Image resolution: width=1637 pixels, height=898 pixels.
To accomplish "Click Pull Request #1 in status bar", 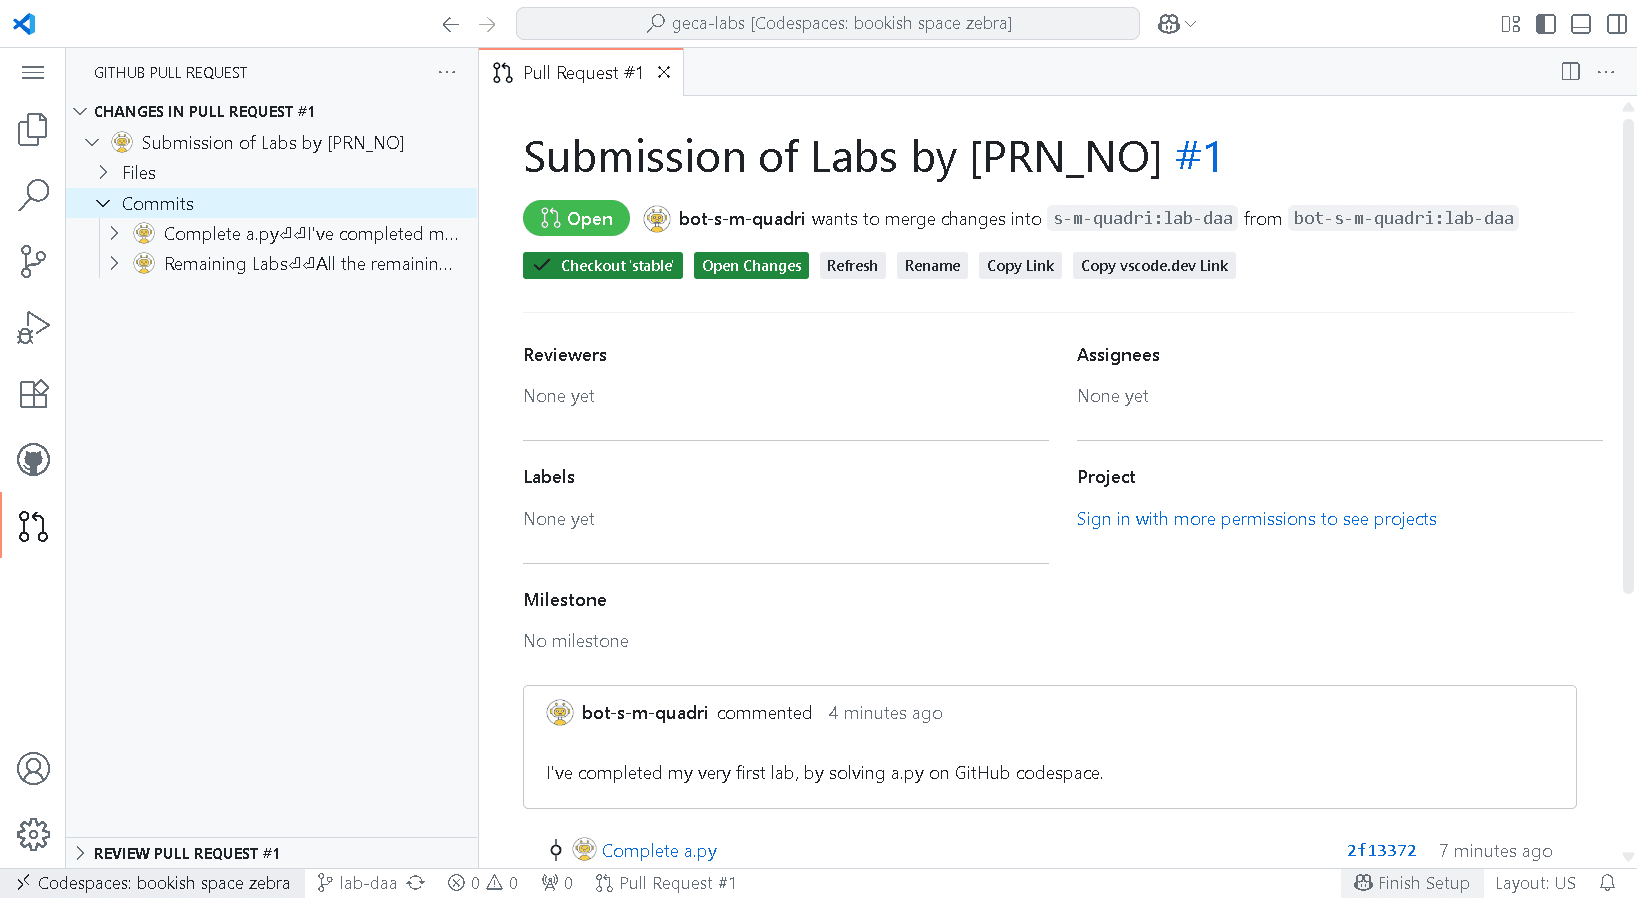I will (x=666, y=883).
